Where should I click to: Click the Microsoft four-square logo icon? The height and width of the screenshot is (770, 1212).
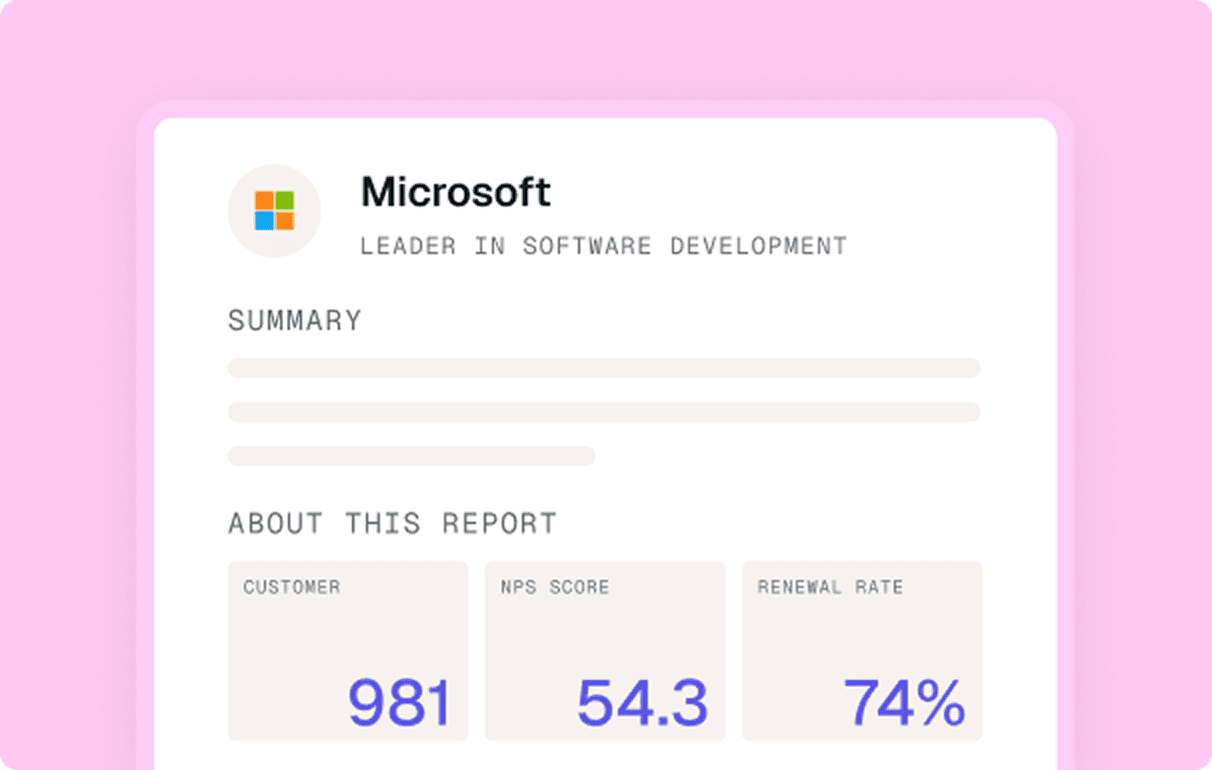[x=274, y=211]
